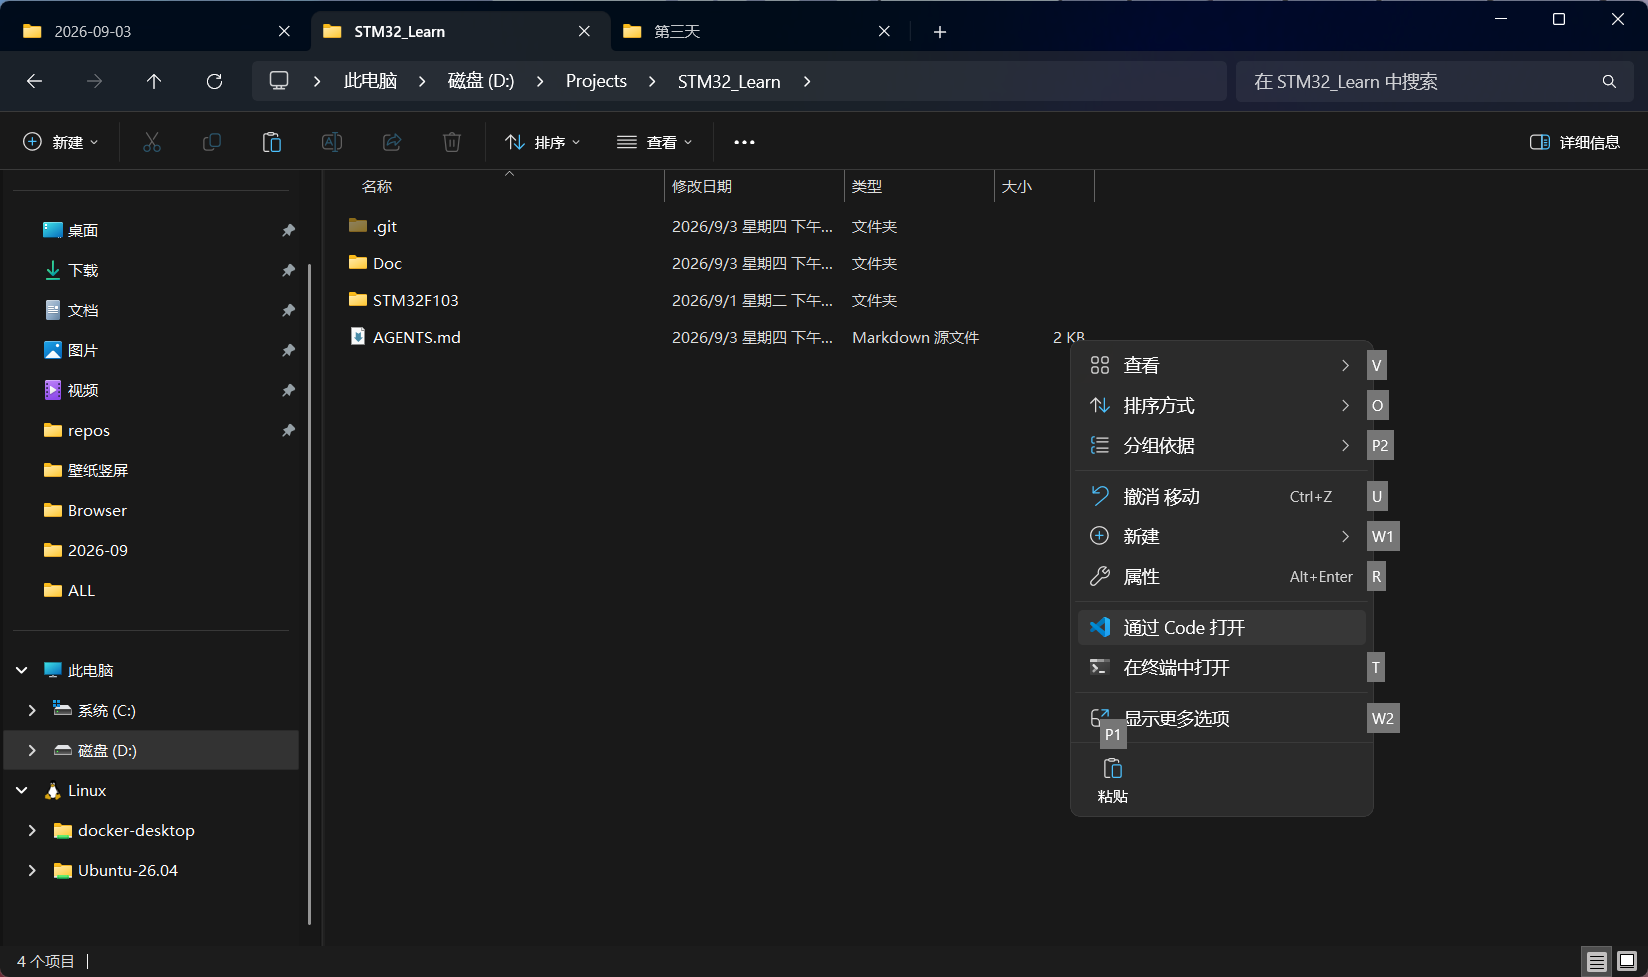Choose 显示更多选项 in context menu
The image size is (1648, 977).
(x=1222, y=718)
